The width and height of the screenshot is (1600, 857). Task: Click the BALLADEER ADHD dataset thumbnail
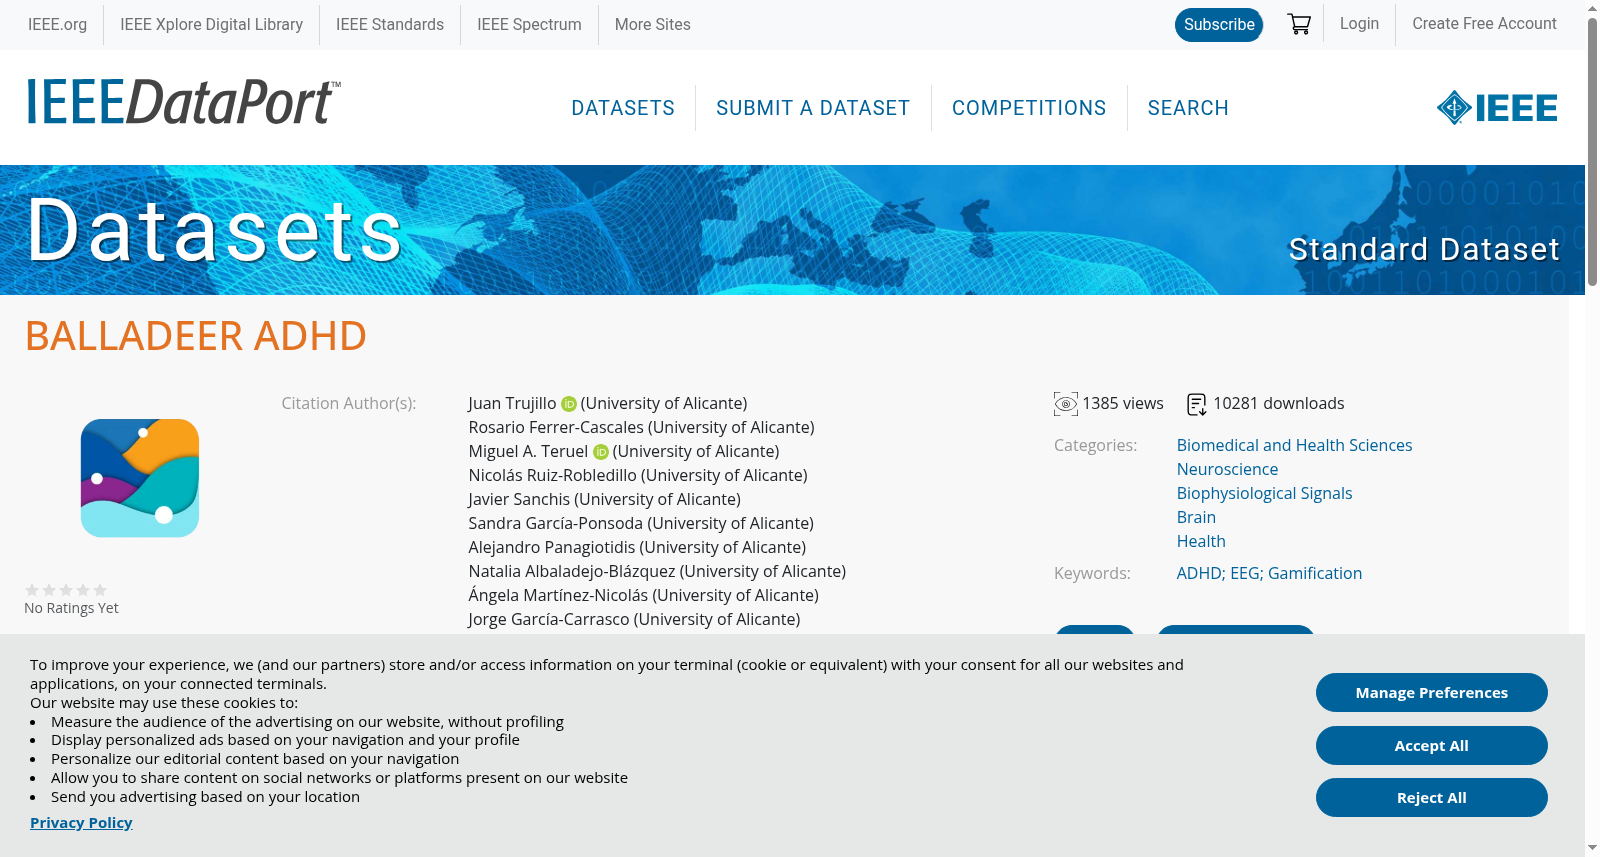(x=140, y=478)
